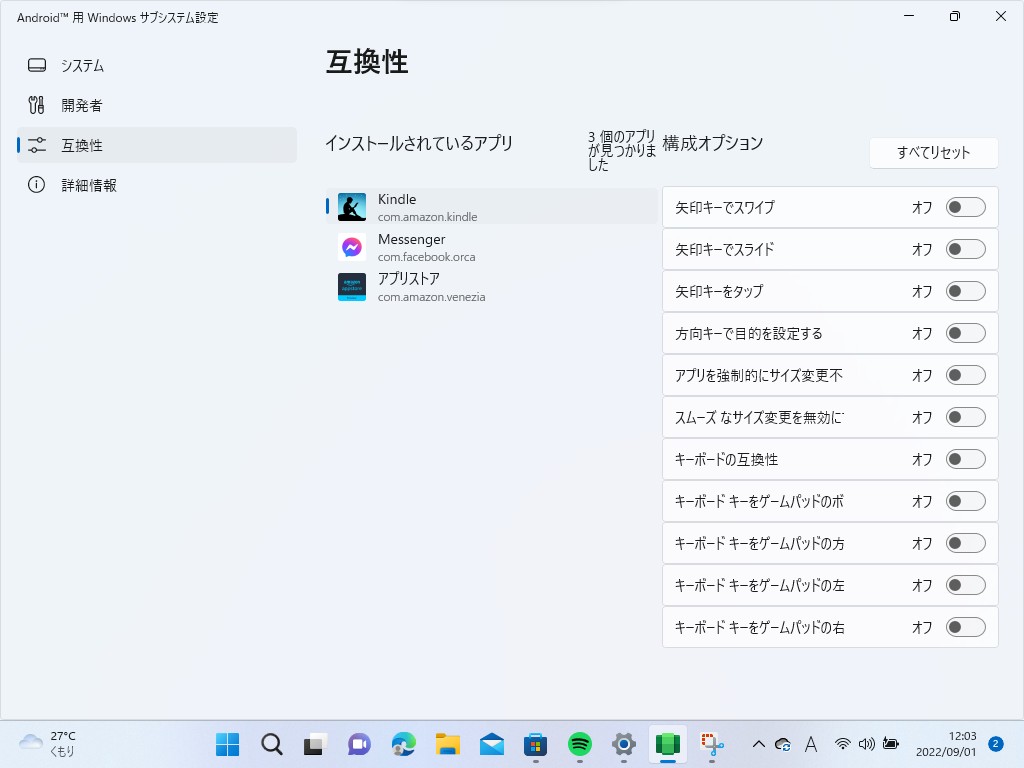Image resolution: width=1024 pixels, height=768 pixels.
Task: Click the Windows Start button
Action: [x=227, y=744]
